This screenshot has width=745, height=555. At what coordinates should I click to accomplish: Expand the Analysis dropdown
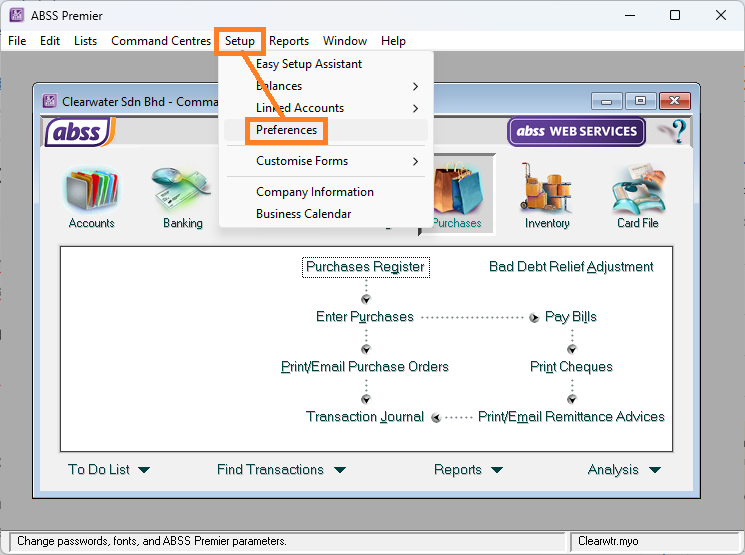click(624, 469)
